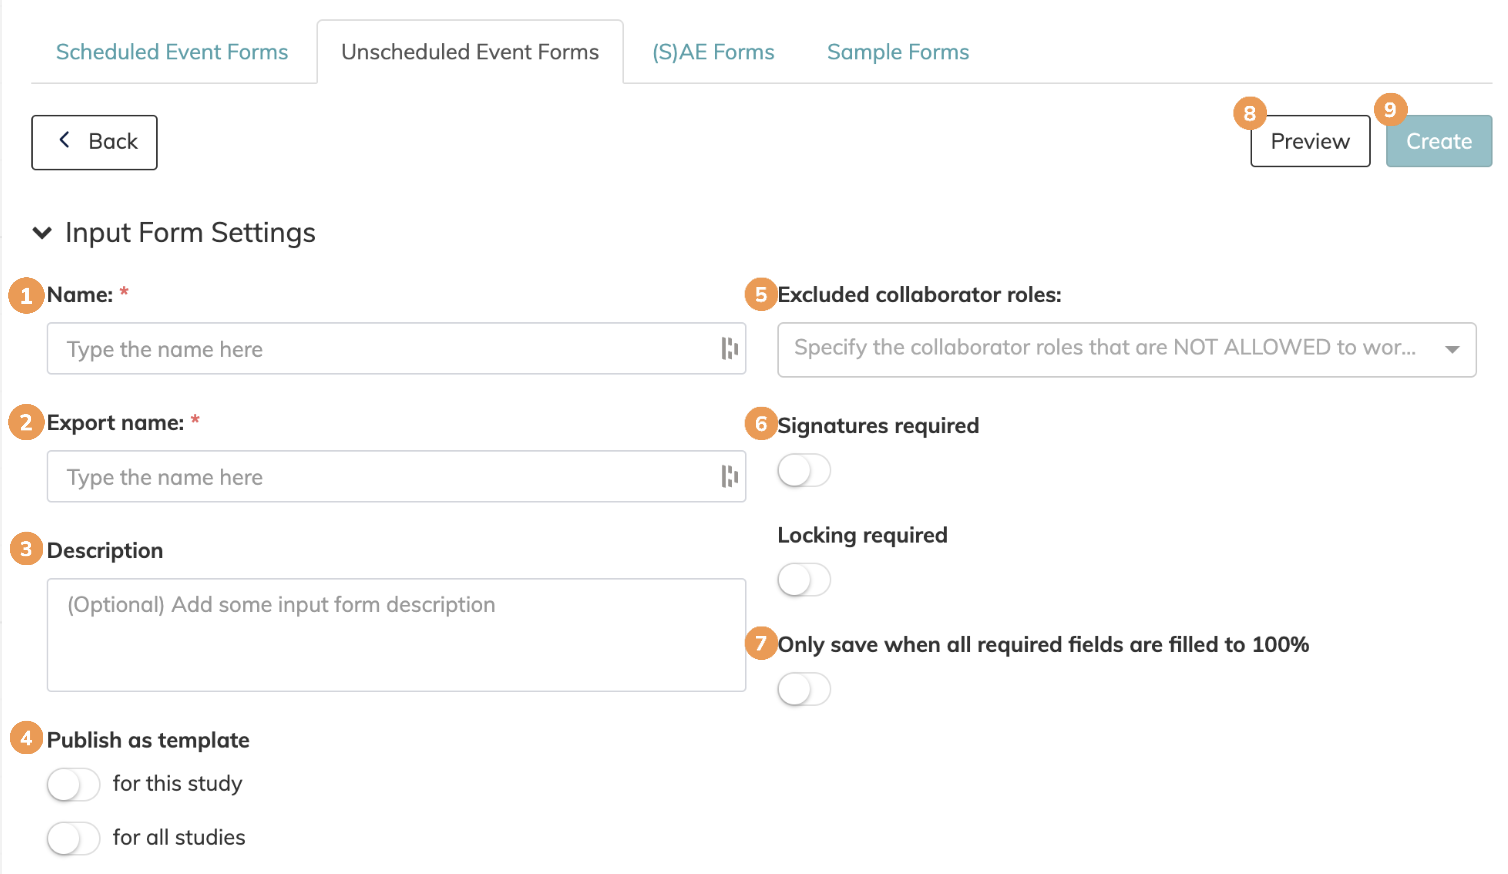The image size is (1508, 874).
Task: Click the orange number 9 marker
Action: 1389,109
